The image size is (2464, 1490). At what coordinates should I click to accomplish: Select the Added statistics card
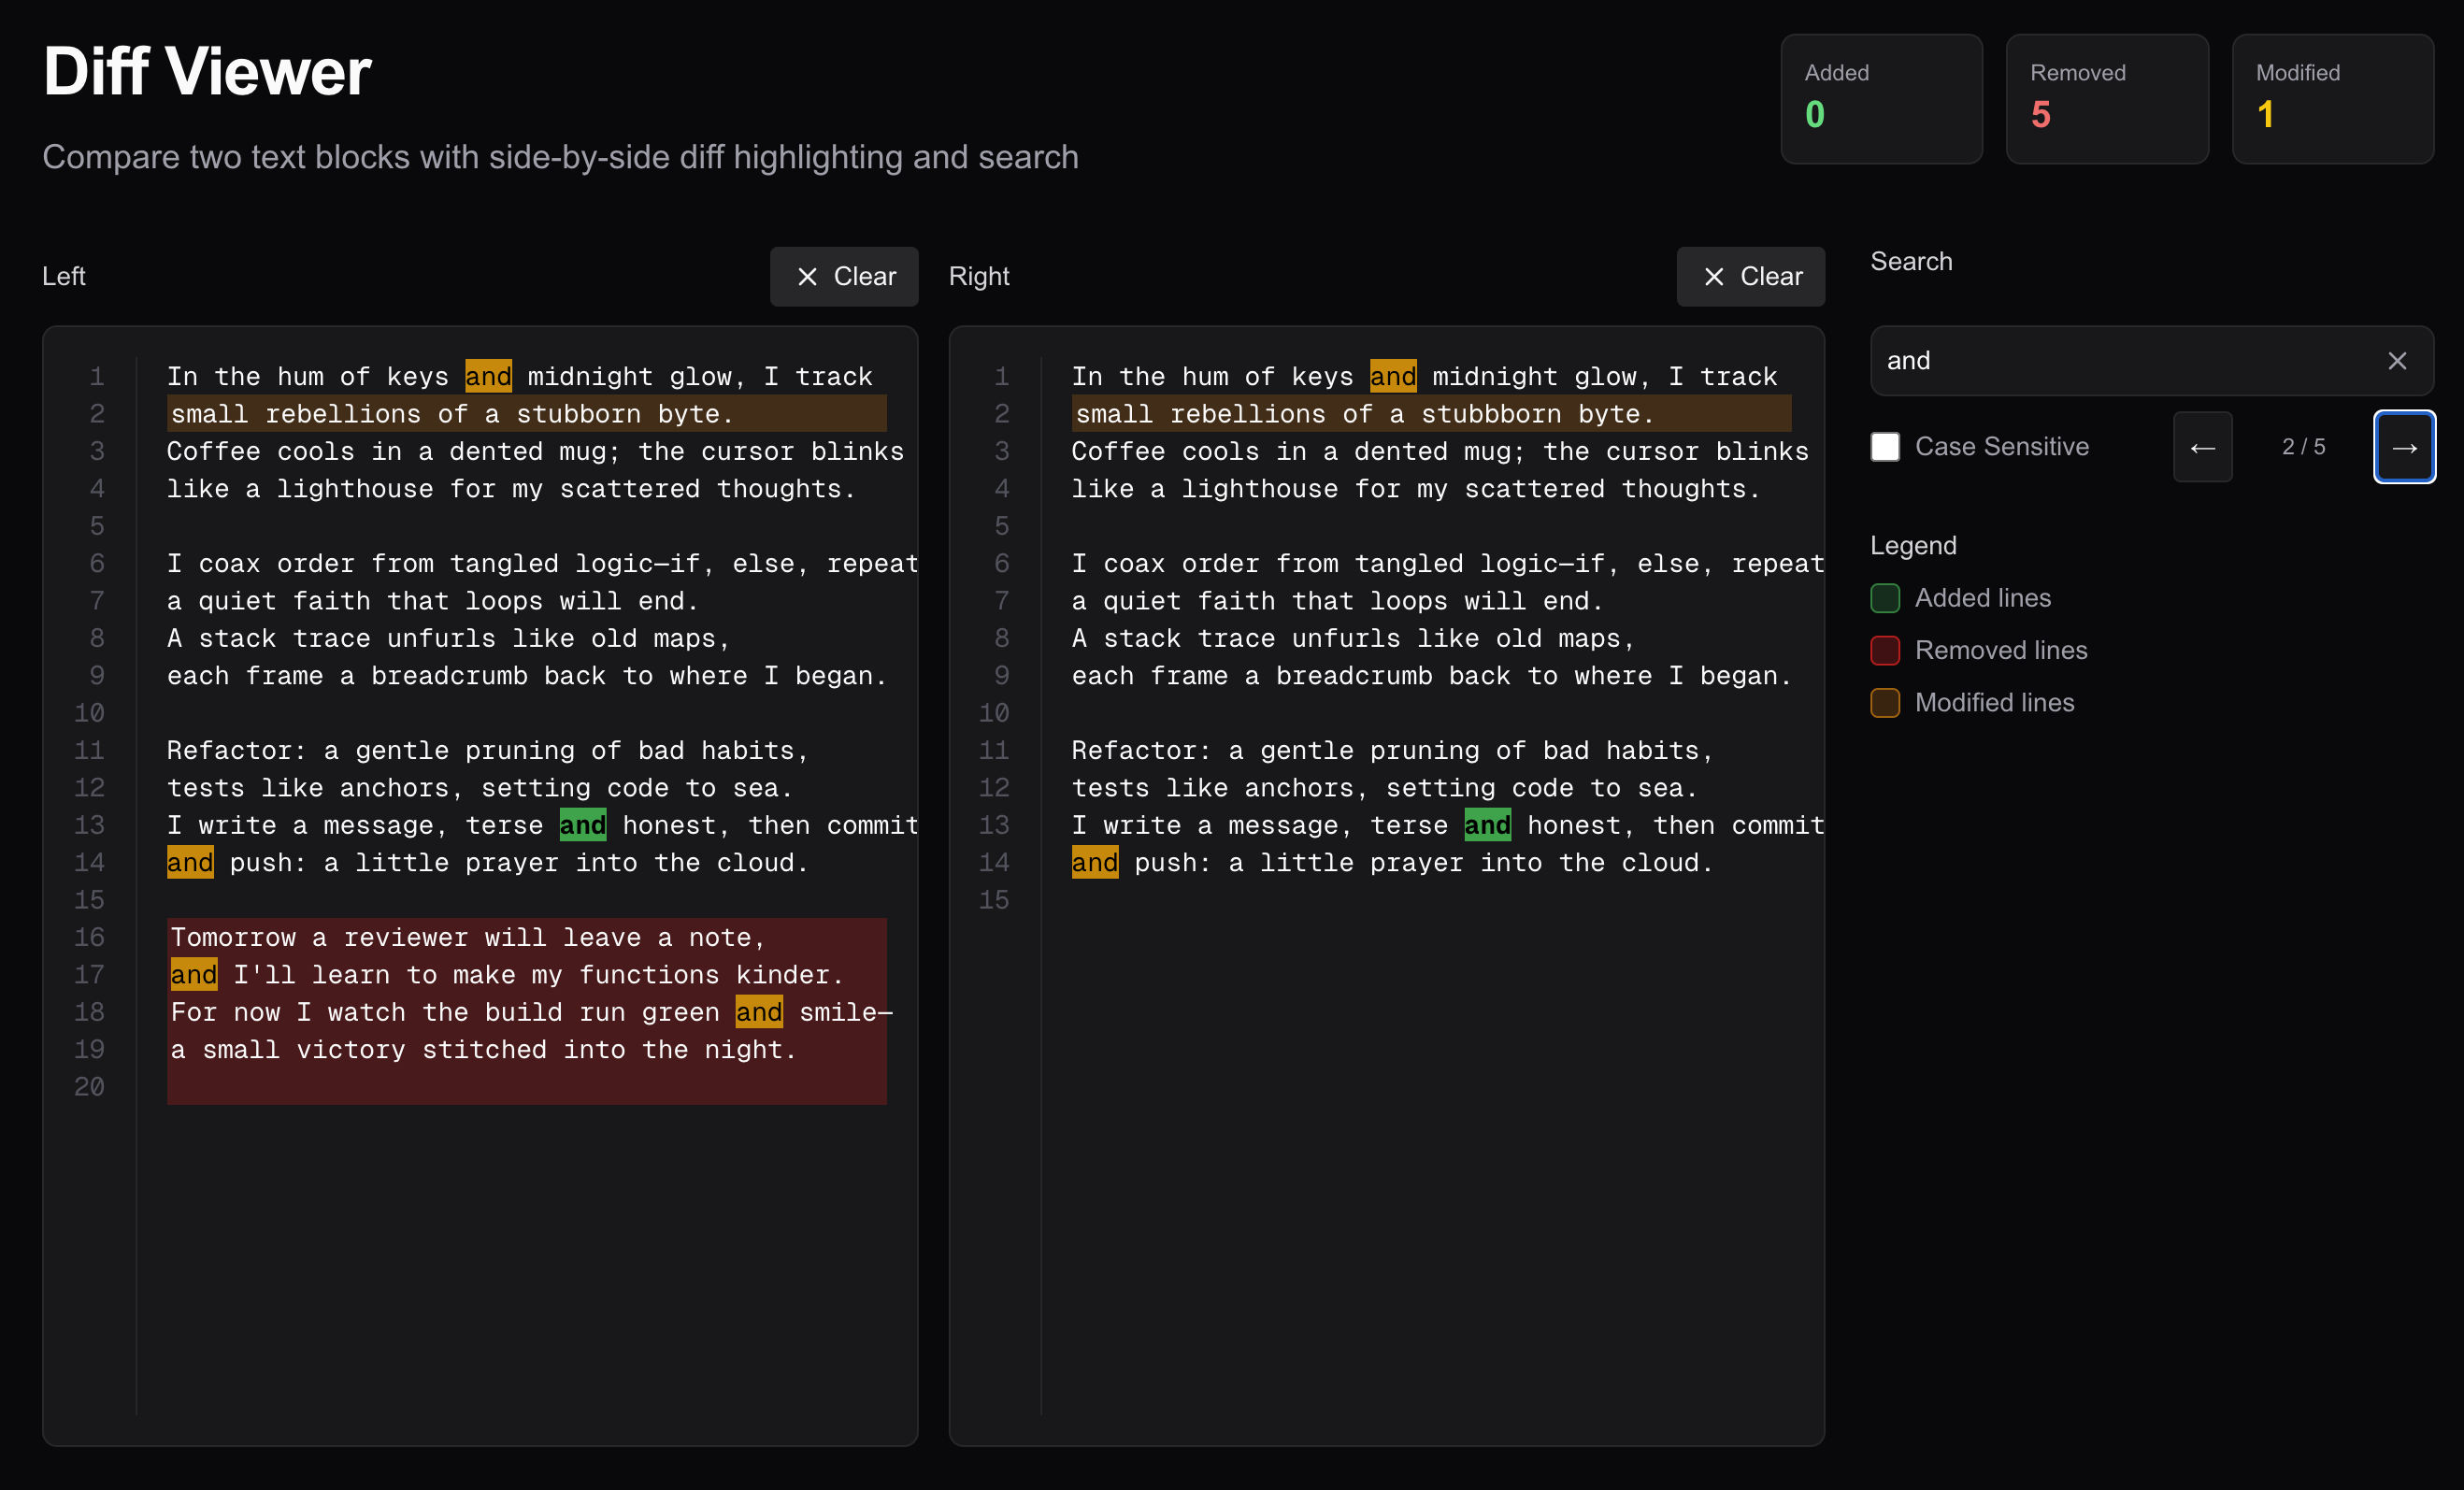[1882, 99]
